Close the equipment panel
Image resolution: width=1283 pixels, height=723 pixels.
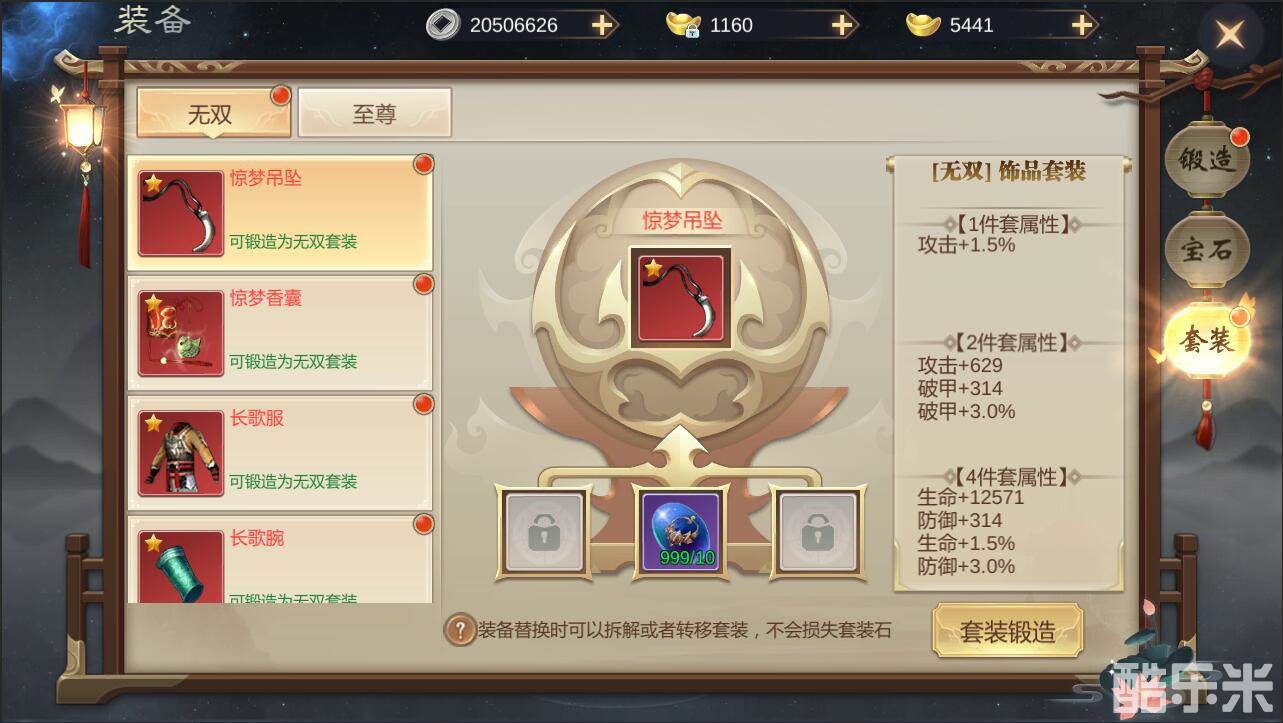[1229, 35]
